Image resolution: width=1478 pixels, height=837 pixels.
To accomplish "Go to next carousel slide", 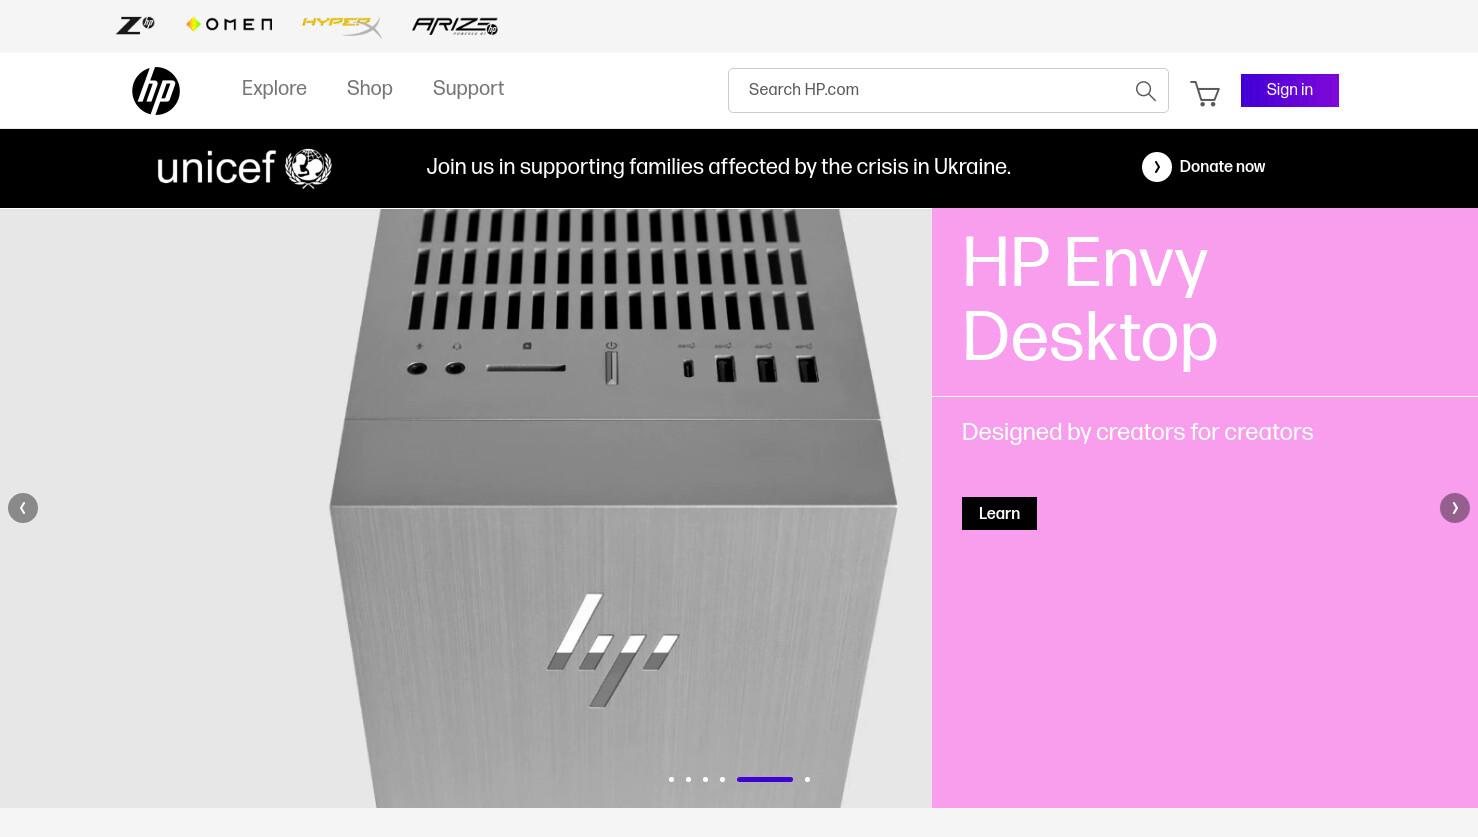I will point(1455,508).
